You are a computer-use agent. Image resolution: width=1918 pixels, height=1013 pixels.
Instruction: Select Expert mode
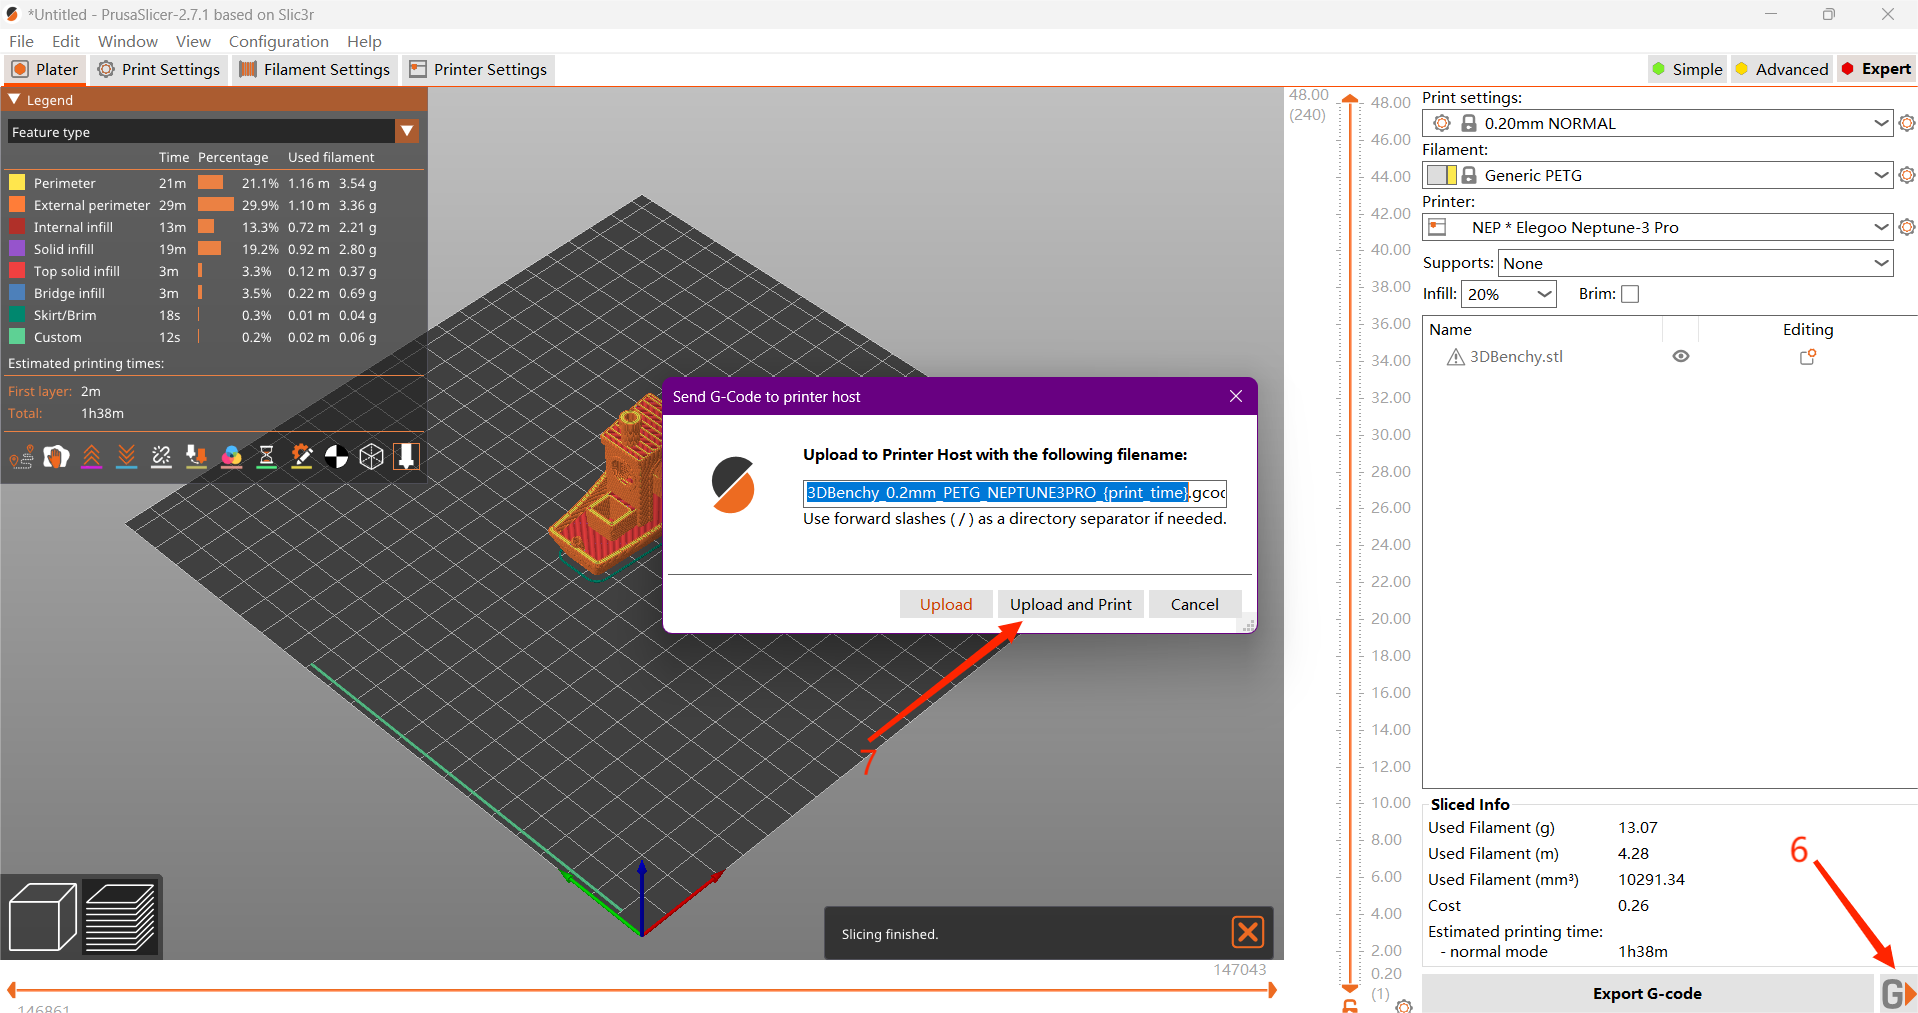(1876, 69)
